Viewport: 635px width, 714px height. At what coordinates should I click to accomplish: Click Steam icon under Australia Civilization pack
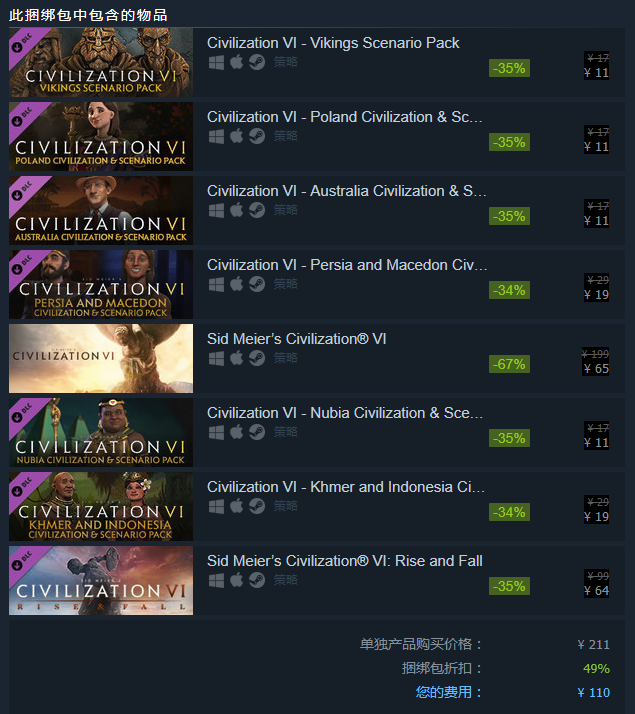257,210
